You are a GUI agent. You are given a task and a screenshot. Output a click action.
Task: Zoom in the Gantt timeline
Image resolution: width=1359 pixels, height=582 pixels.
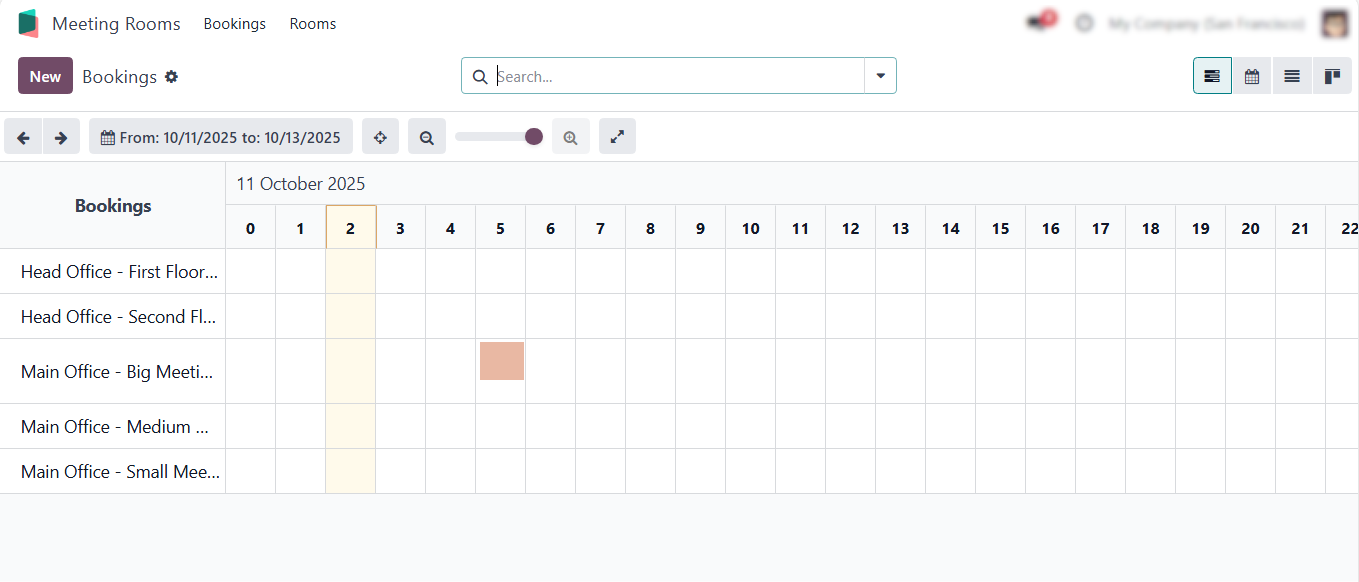point(571,137)
